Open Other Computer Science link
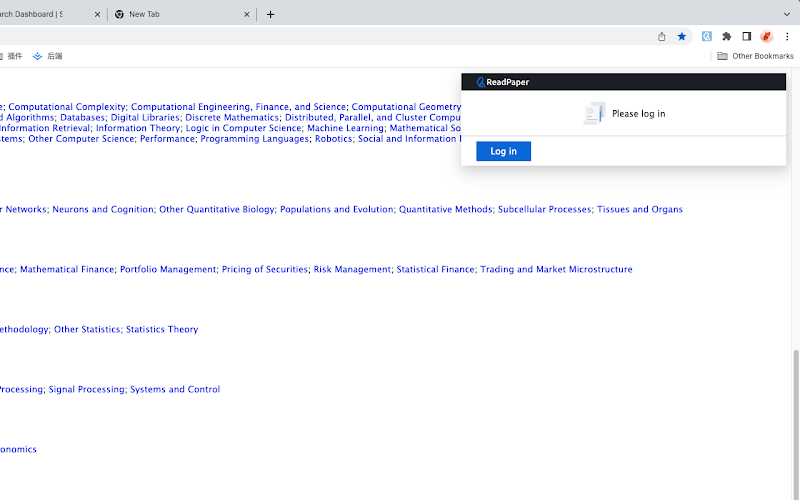 click(x=81, y=139)
